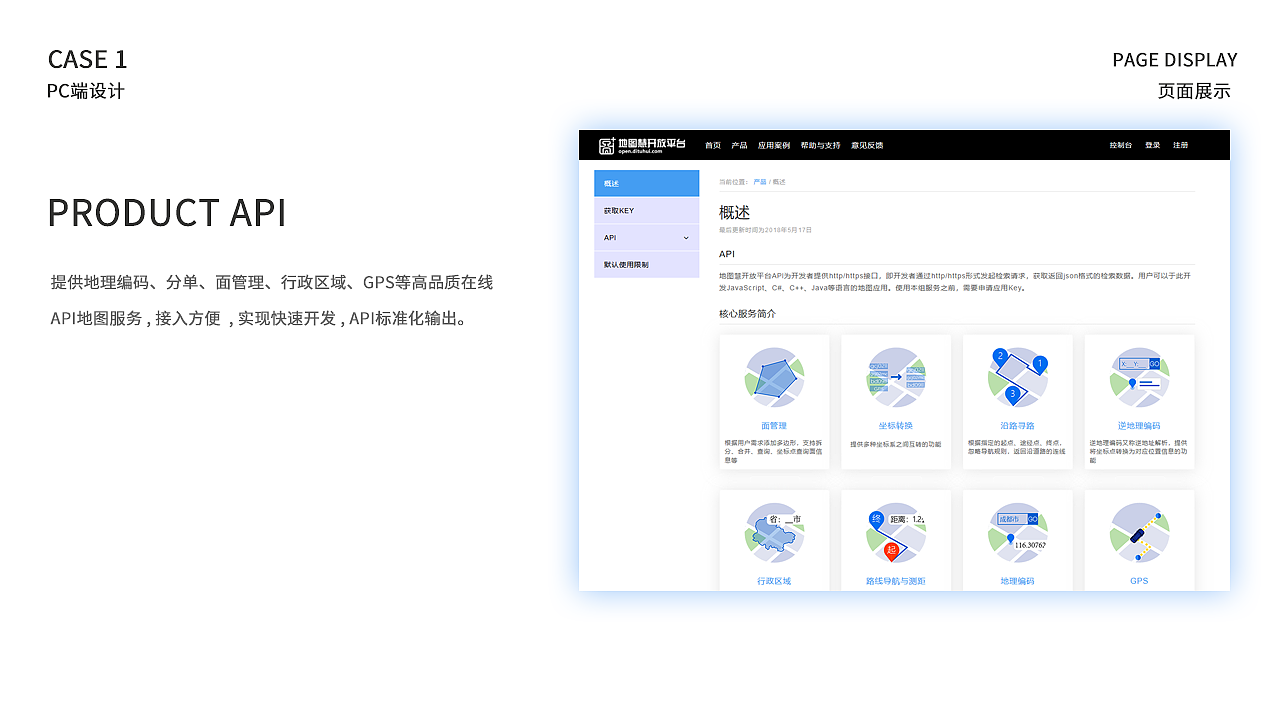This screenshot has width=1280, height=720.
Task: Open the 路线导航与测距 title link
Action: click(x=896, y=581)
